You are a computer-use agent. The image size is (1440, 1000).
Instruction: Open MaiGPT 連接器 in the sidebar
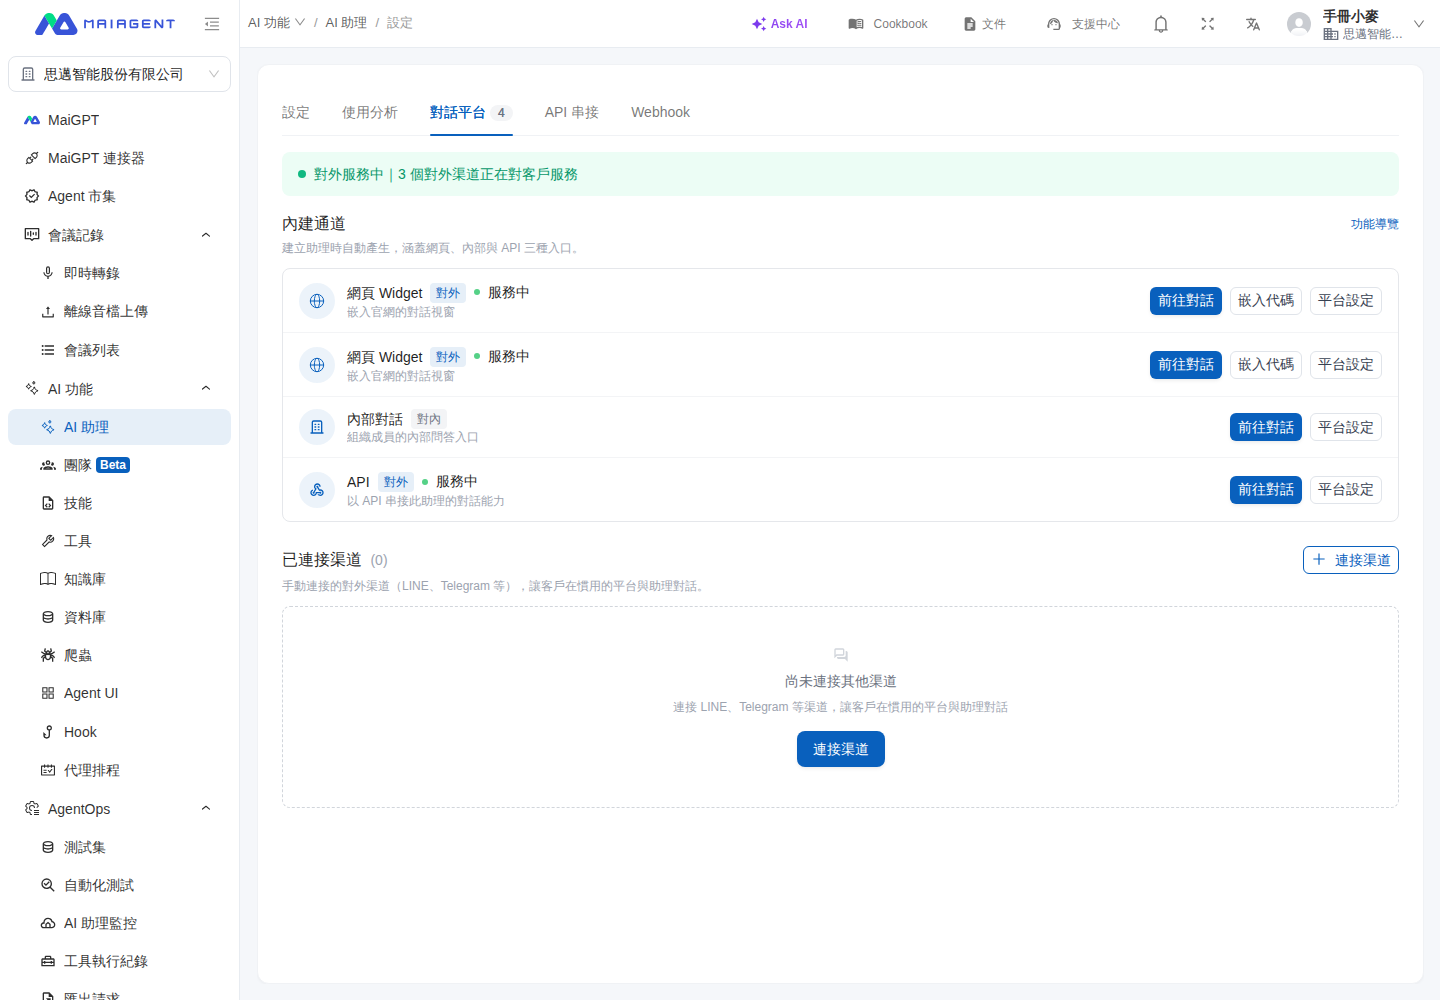pyautogui.click(x=119, y=158)
